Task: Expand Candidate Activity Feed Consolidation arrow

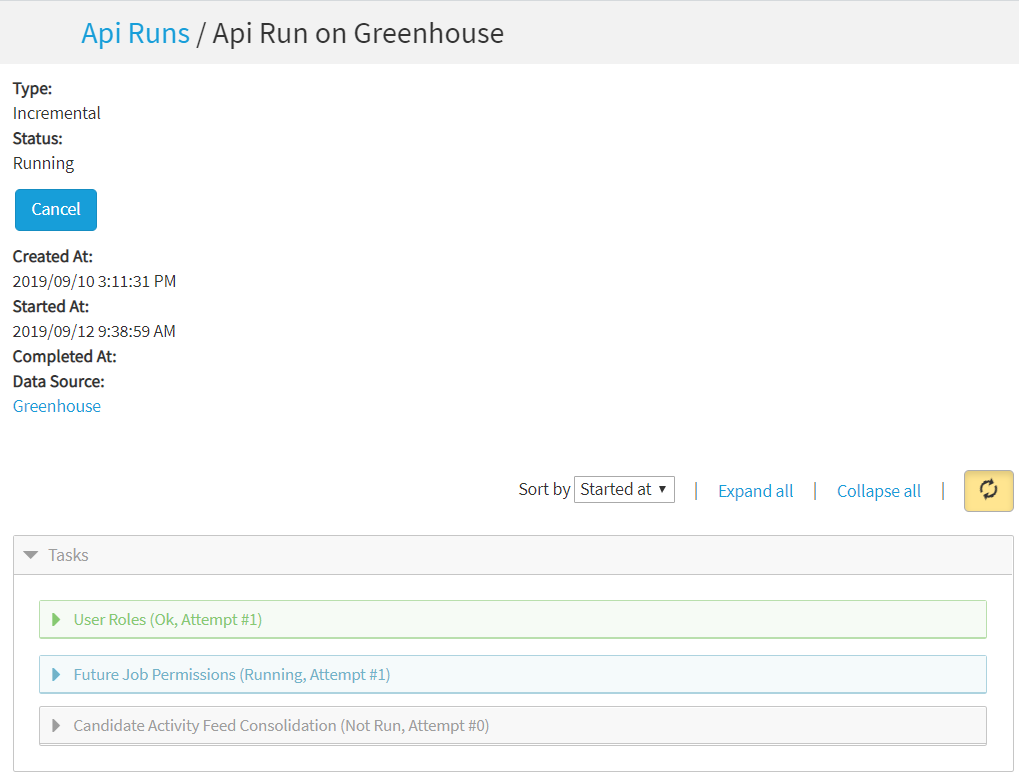Action: pyautogui.click(x=56, y=726)
